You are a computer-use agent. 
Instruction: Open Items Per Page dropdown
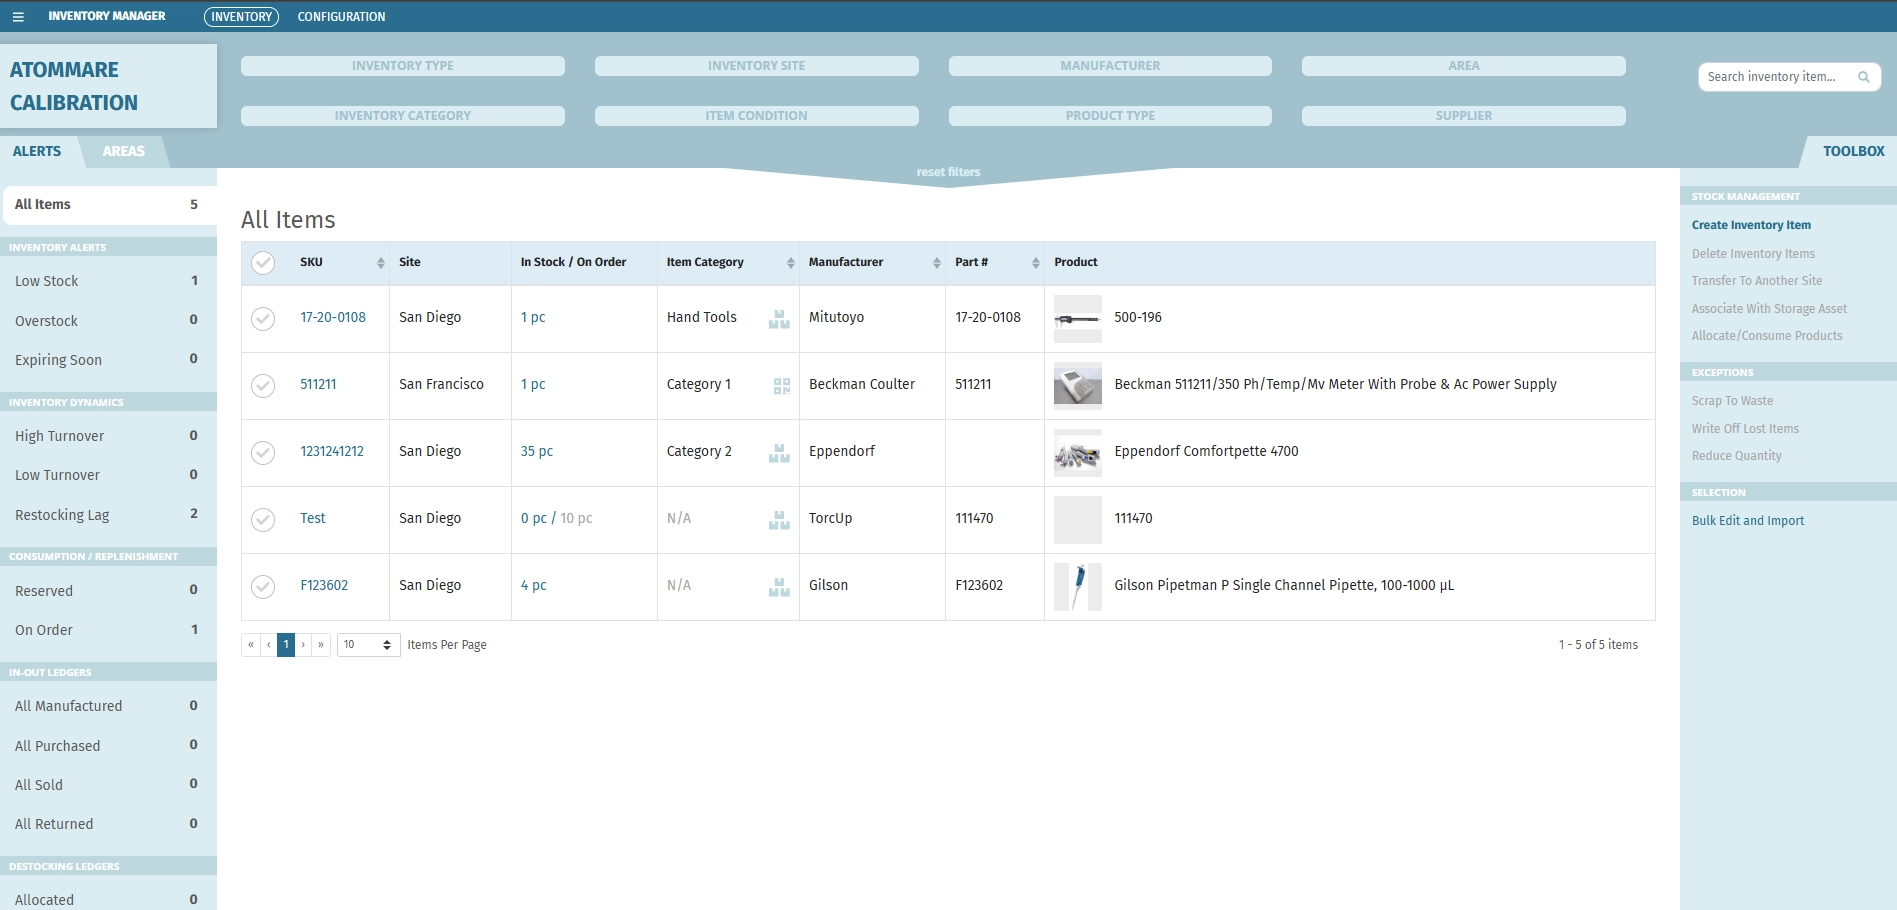[368, 645]
